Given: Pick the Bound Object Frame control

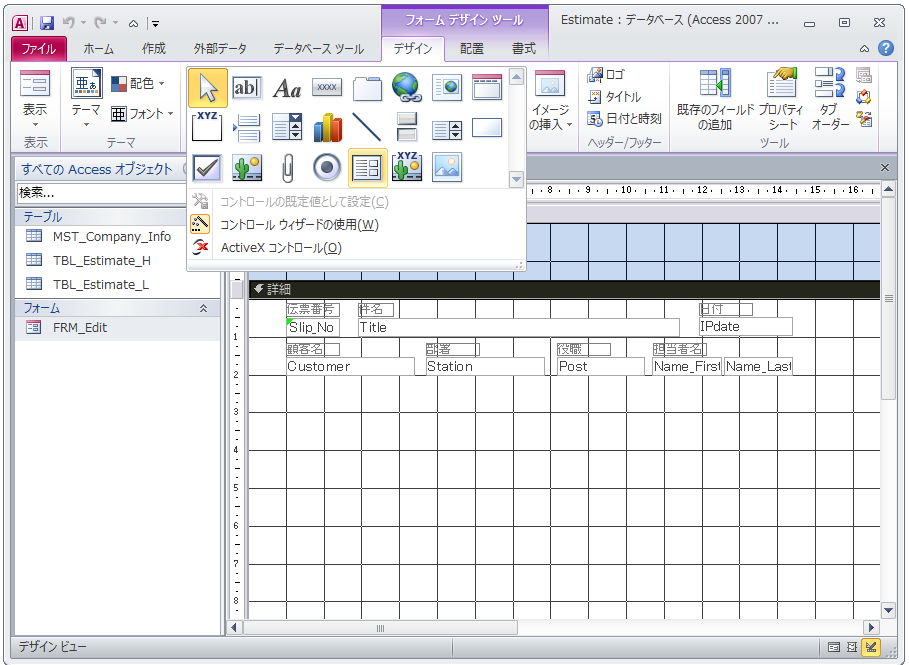Looking at the screenshot, I should click(x=407, y=168).
